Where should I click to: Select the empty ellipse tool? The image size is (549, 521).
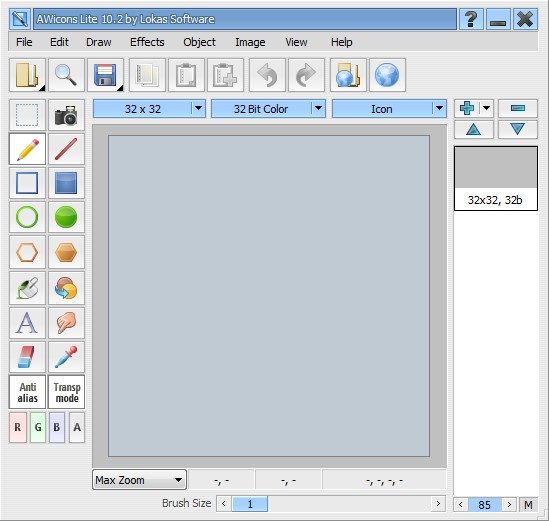point(27,217)
